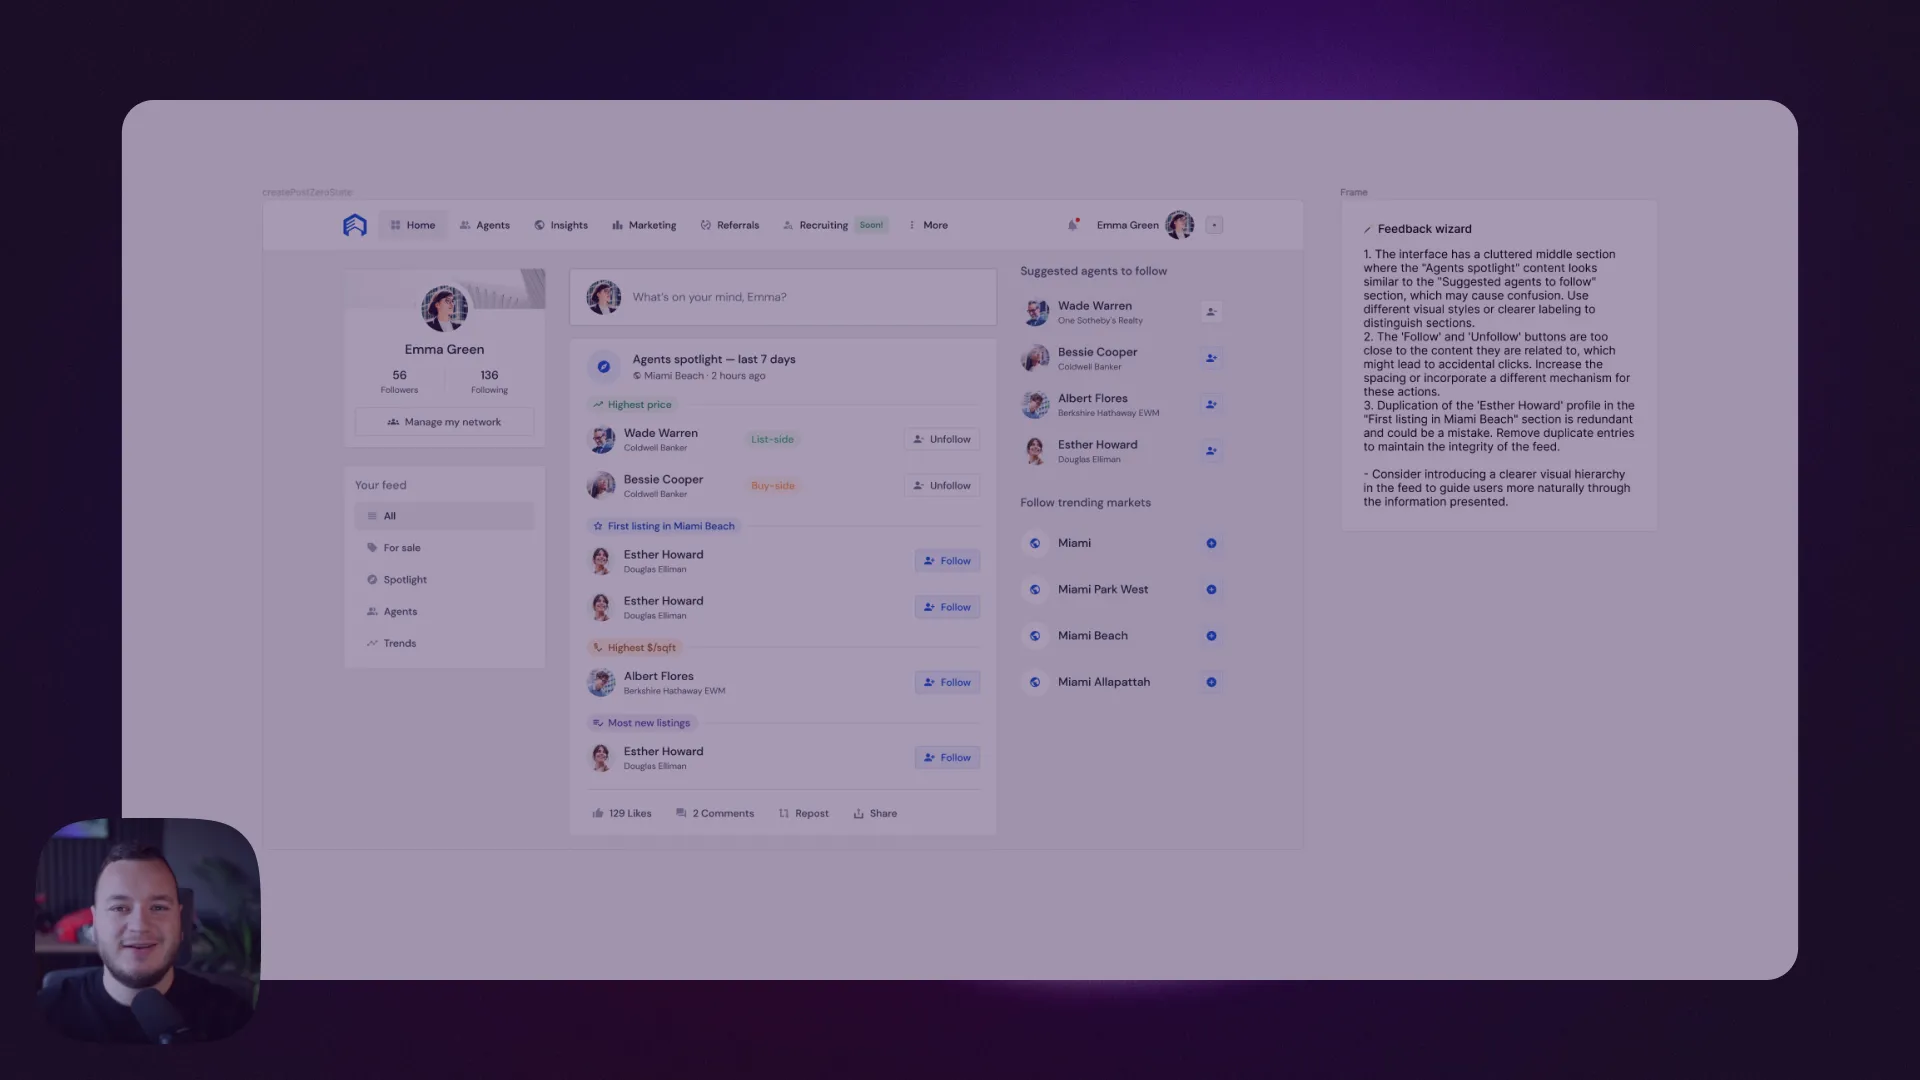Open the Share icon under the post
Image resolution: width=1920 pixels, height=1080 pixels.
click(x=858, y=813)
